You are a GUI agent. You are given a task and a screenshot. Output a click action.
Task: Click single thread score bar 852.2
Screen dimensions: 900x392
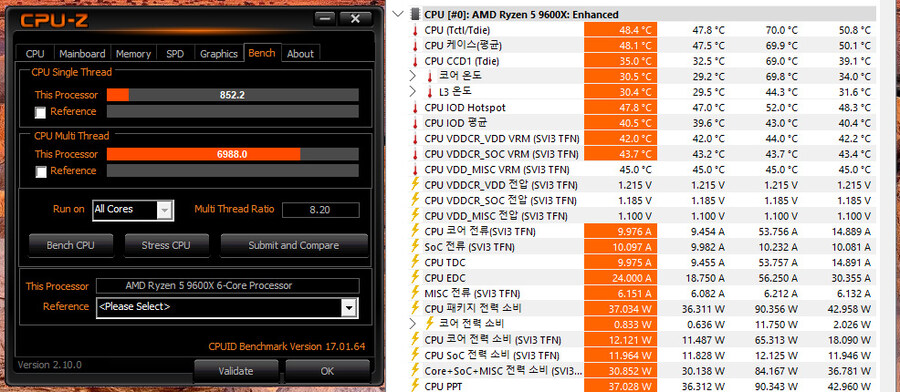[232, 95]
